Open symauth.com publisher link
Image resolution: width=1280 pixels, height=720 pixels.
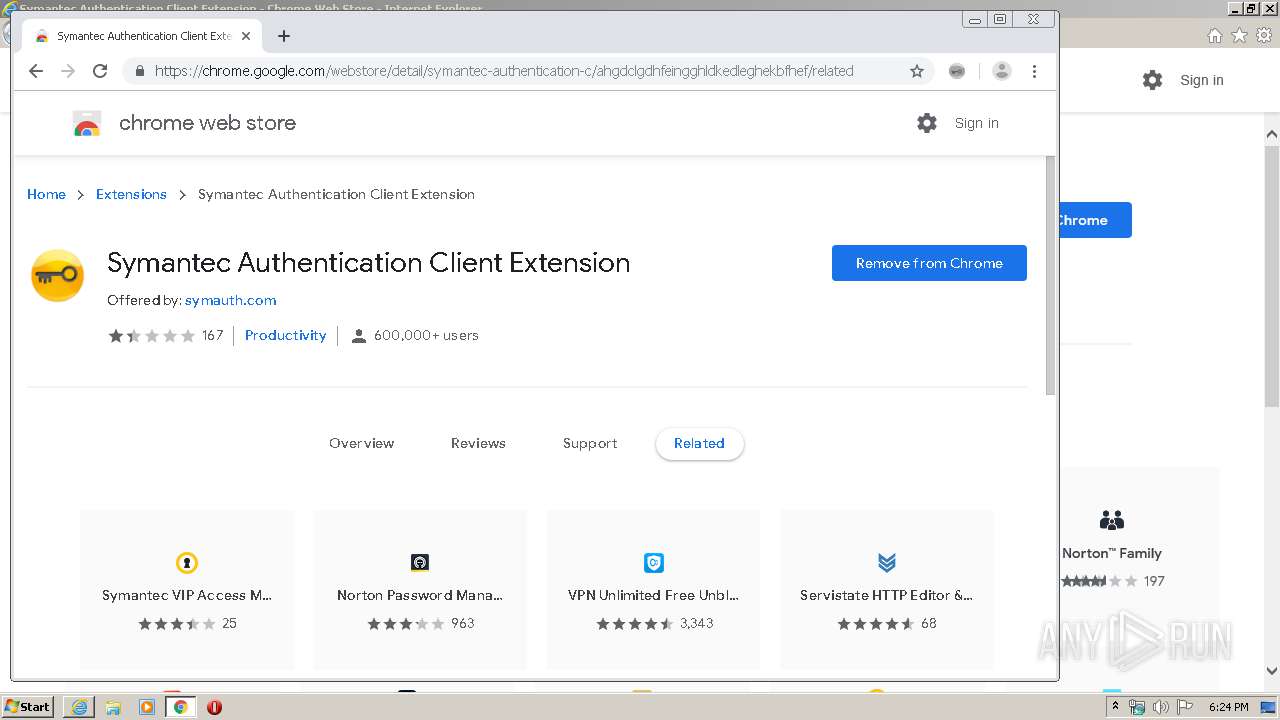click(x=231, y=300)
